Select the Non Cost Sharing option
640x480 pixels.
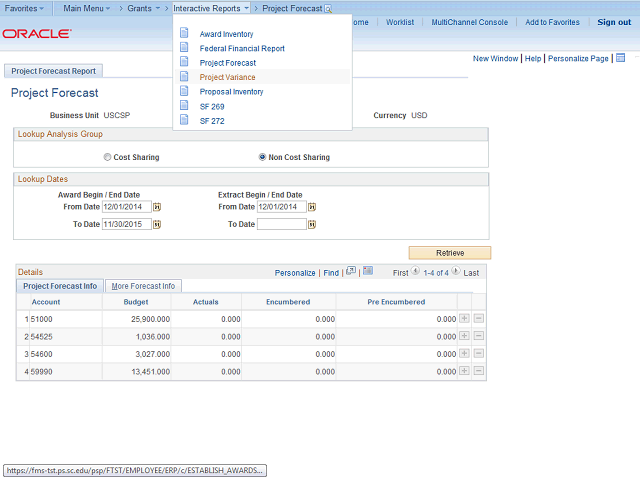[263, 157]
